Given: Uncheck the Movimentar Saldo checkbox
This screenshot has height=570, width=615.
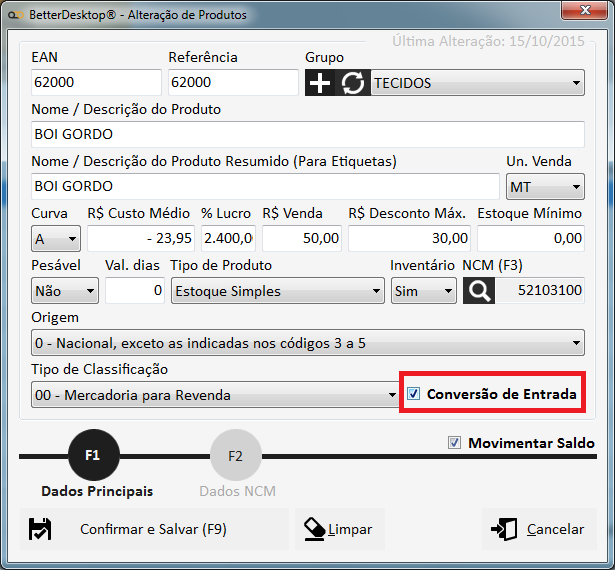Looking at the screenshot, I should tap(455, 443).
